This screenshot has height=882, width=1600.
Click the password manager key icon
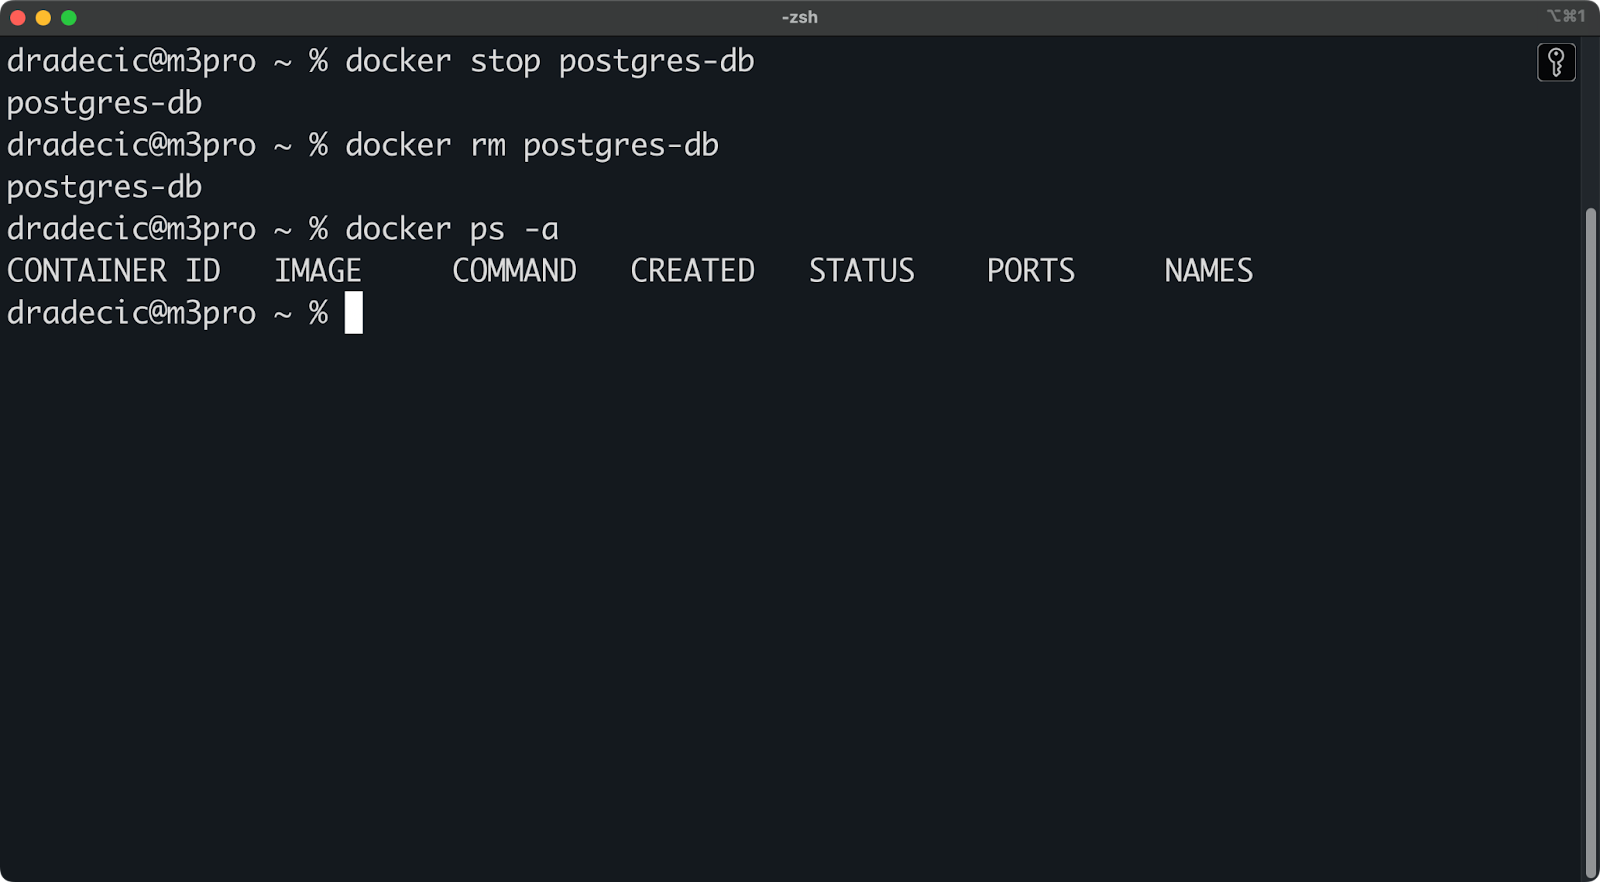tap(1556, 62)
